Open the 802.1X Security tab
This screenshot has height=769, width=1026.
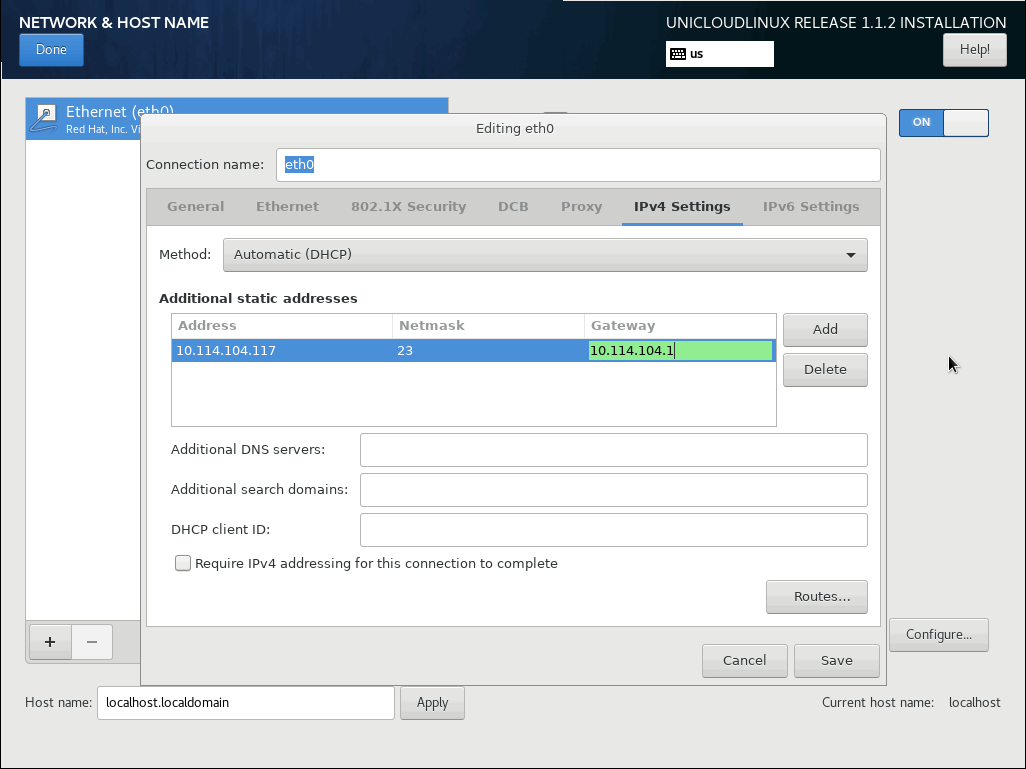[408, 207]
